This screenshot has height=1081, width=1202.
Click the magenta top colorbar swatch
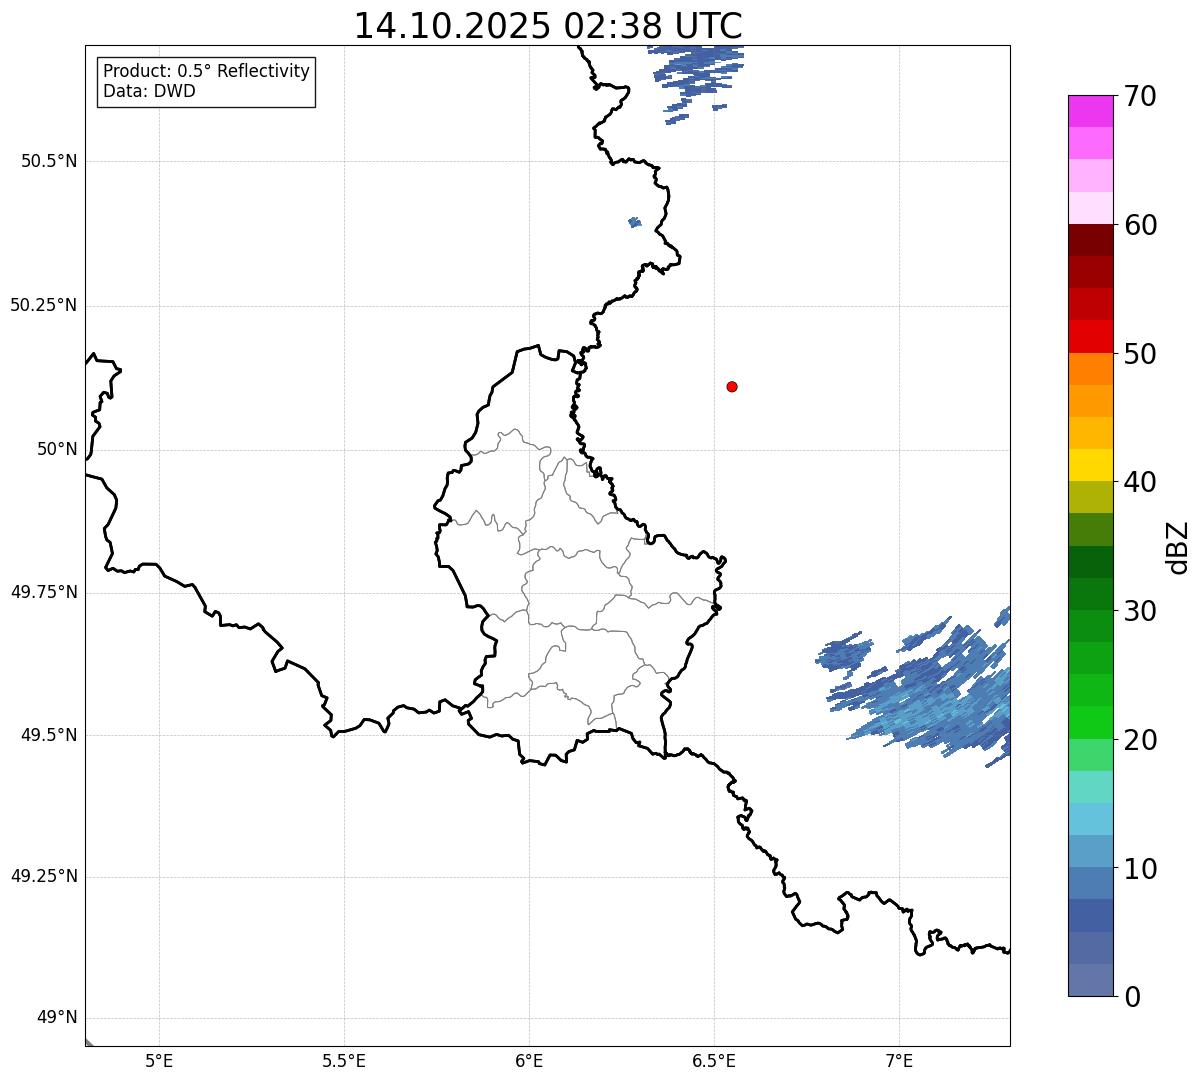pyautogui.click(x=1090, y=111)
